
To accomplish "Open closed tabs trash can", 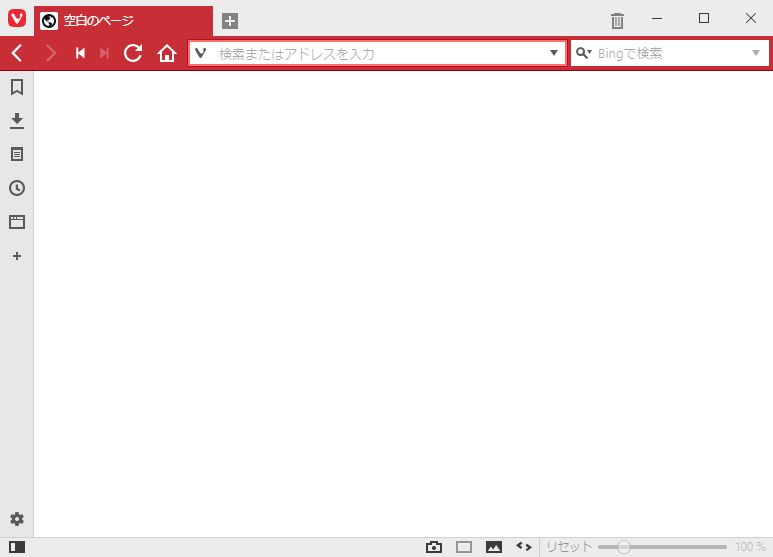I will click(x=617, y=21).
